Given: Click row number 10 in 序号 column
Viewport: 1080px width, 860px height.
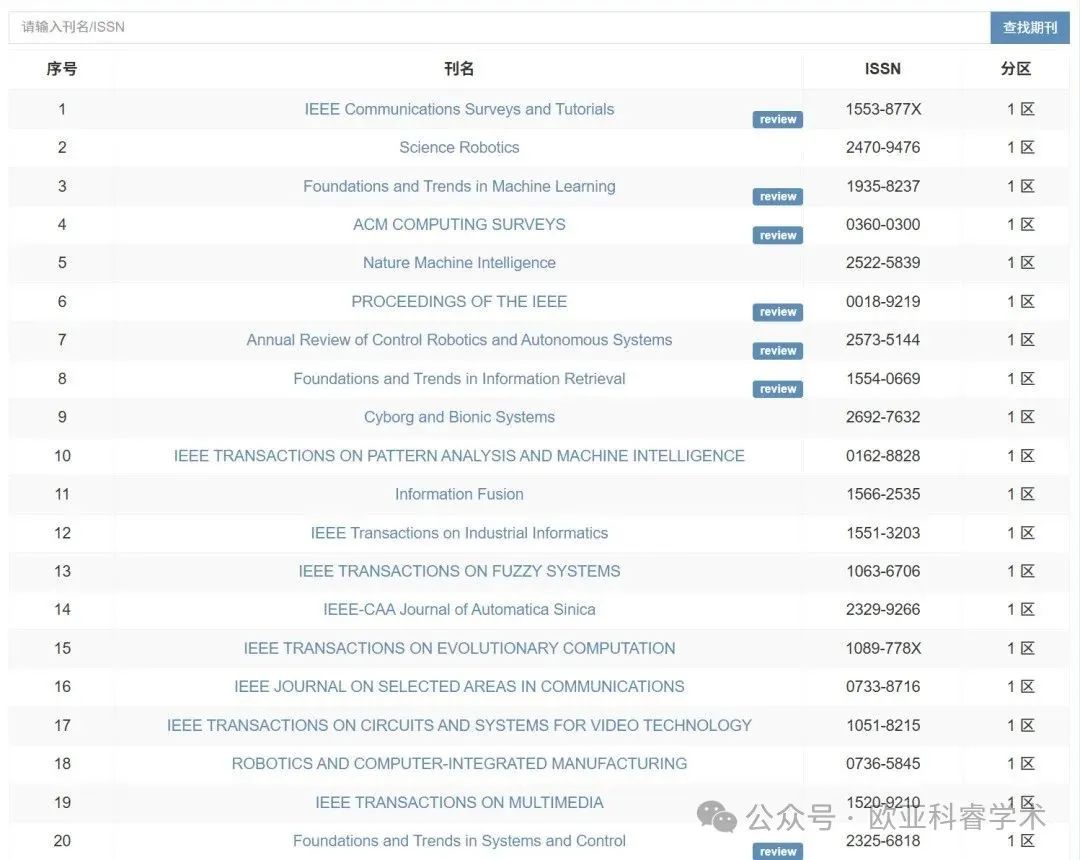Looking at the screenshot, I should (62, 456).
